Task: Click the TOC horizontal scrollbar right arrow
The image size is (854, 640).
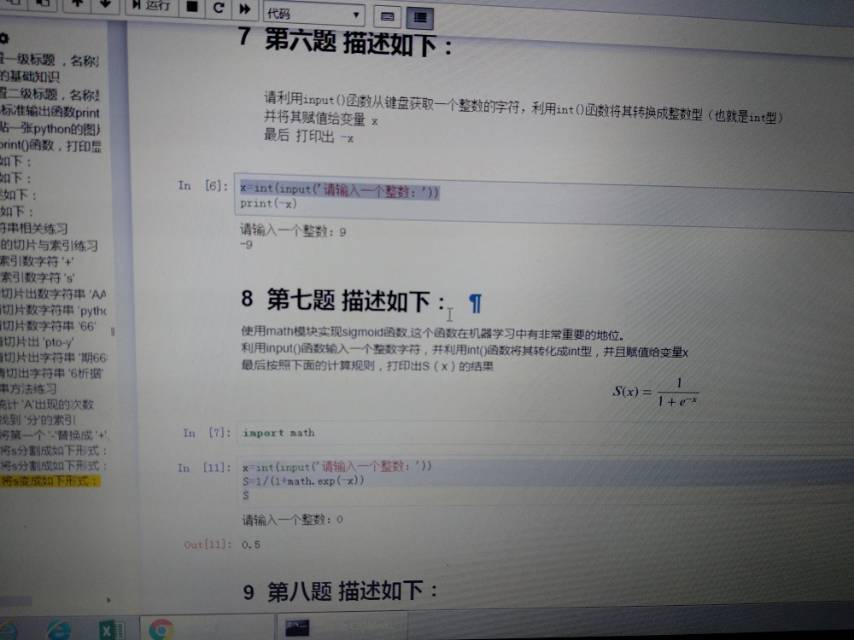Action: click(x=108, y=600)
